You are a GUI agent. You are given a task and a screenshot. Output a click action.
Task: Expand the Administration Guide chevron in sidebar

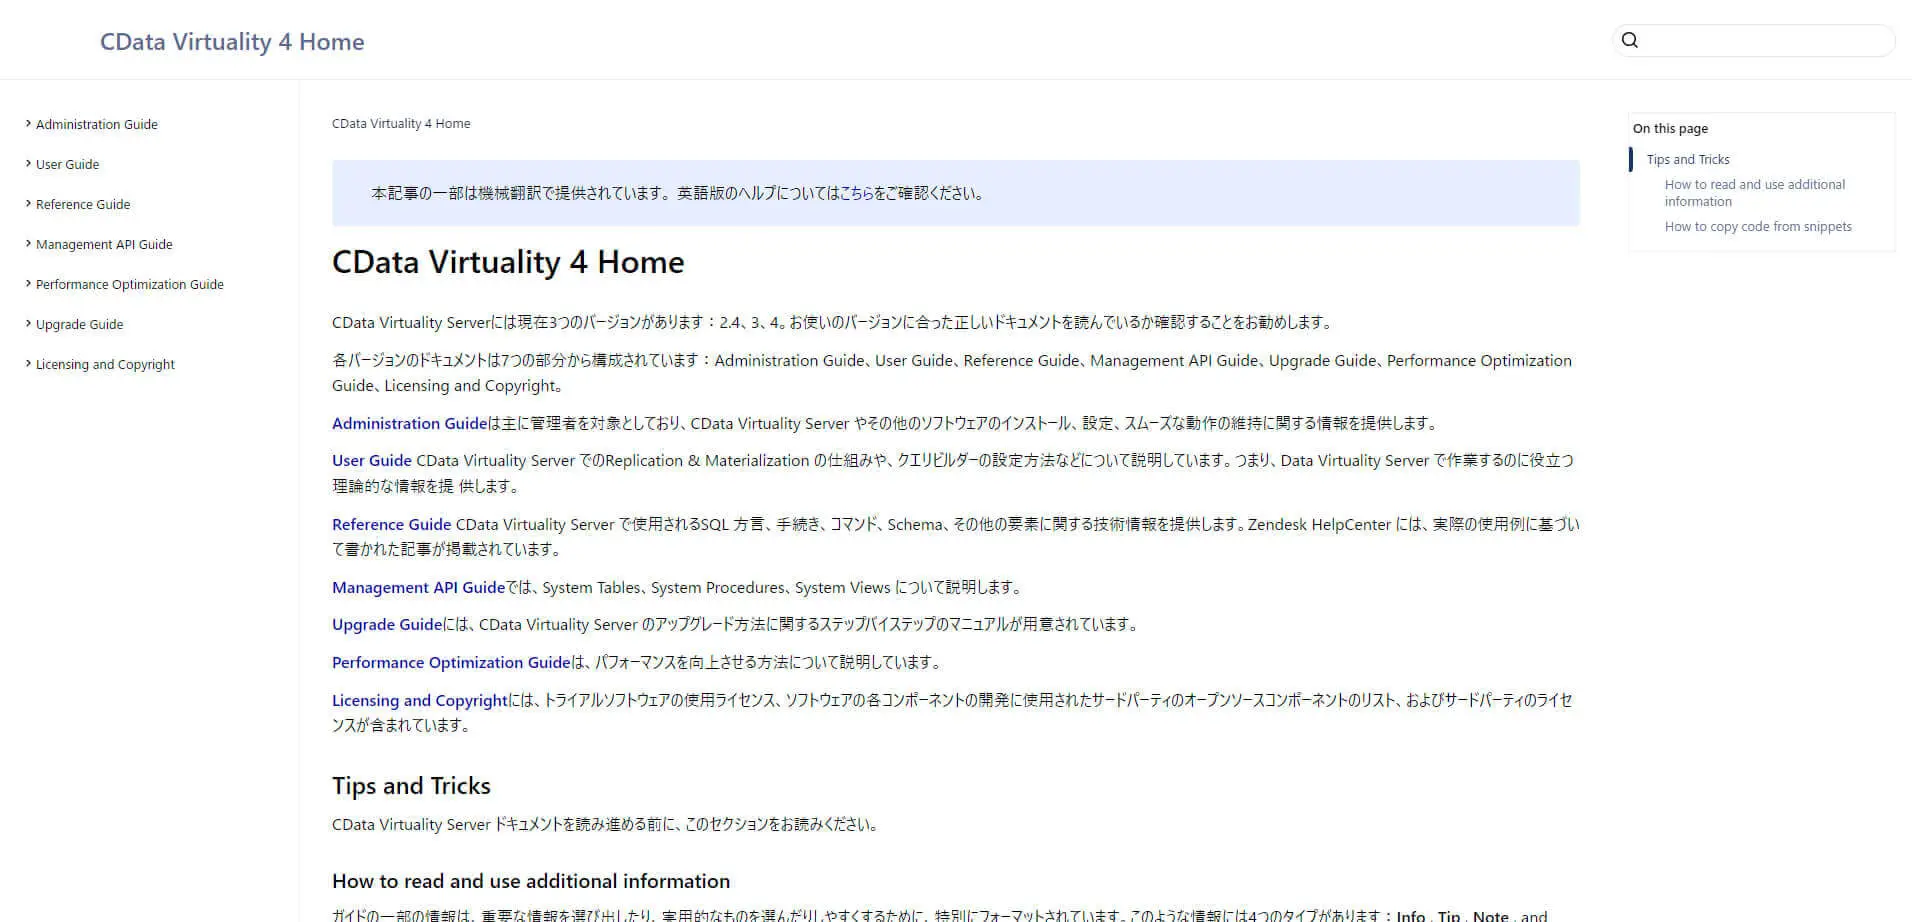point(28,124)
